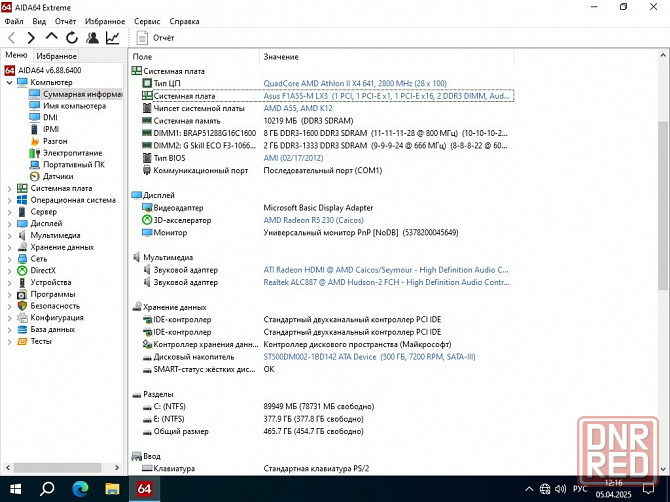Open the Файл menu
The image size is (670, 502).
(14, 21)
